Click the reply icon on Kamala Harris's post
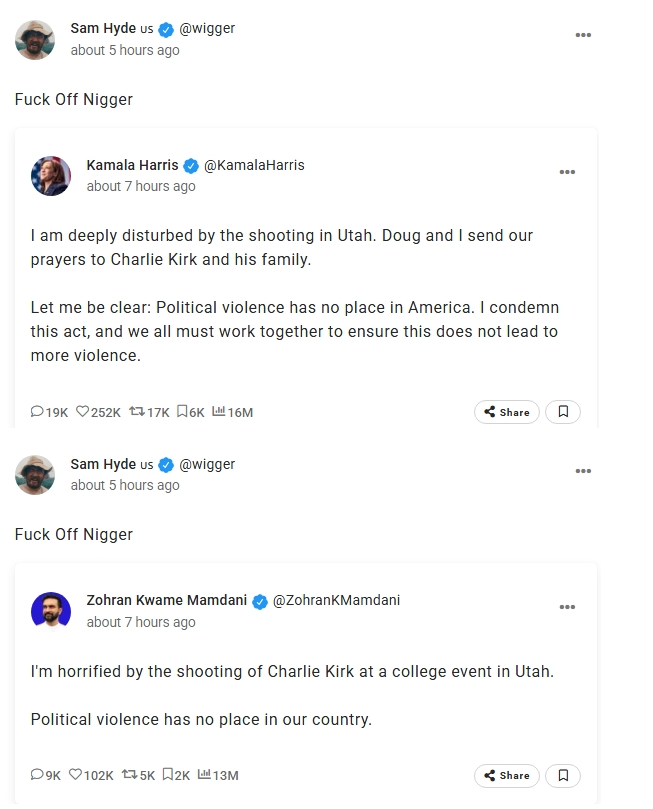 click(x=38, y=411)
